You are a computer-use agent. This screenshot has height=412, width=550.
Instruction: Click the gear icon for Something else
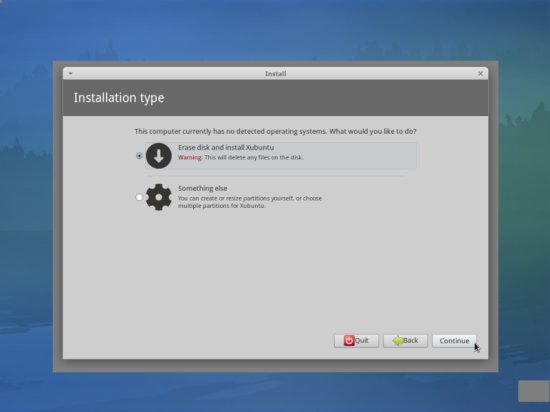[159, 197]
